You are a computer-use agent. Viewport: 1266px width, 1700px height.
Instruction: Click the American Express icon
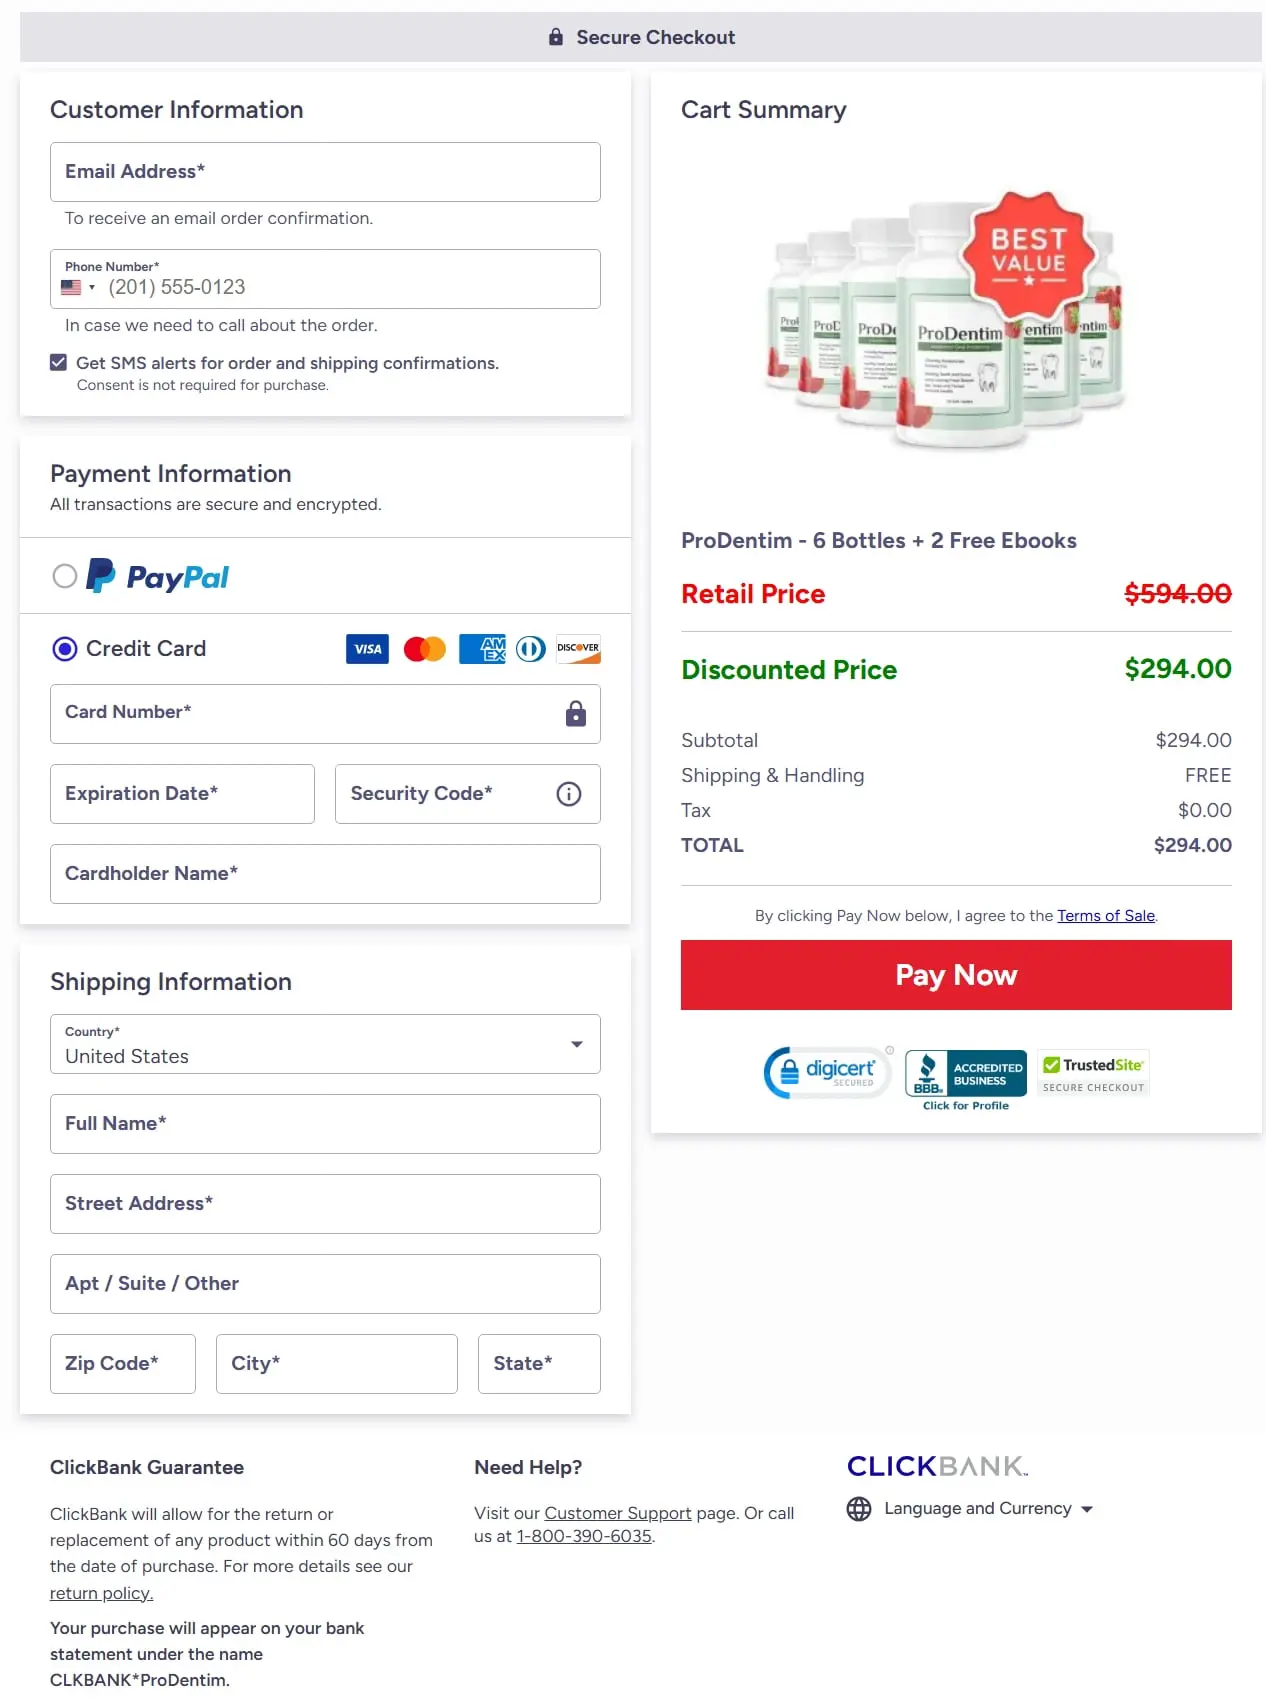click(482, 648)
